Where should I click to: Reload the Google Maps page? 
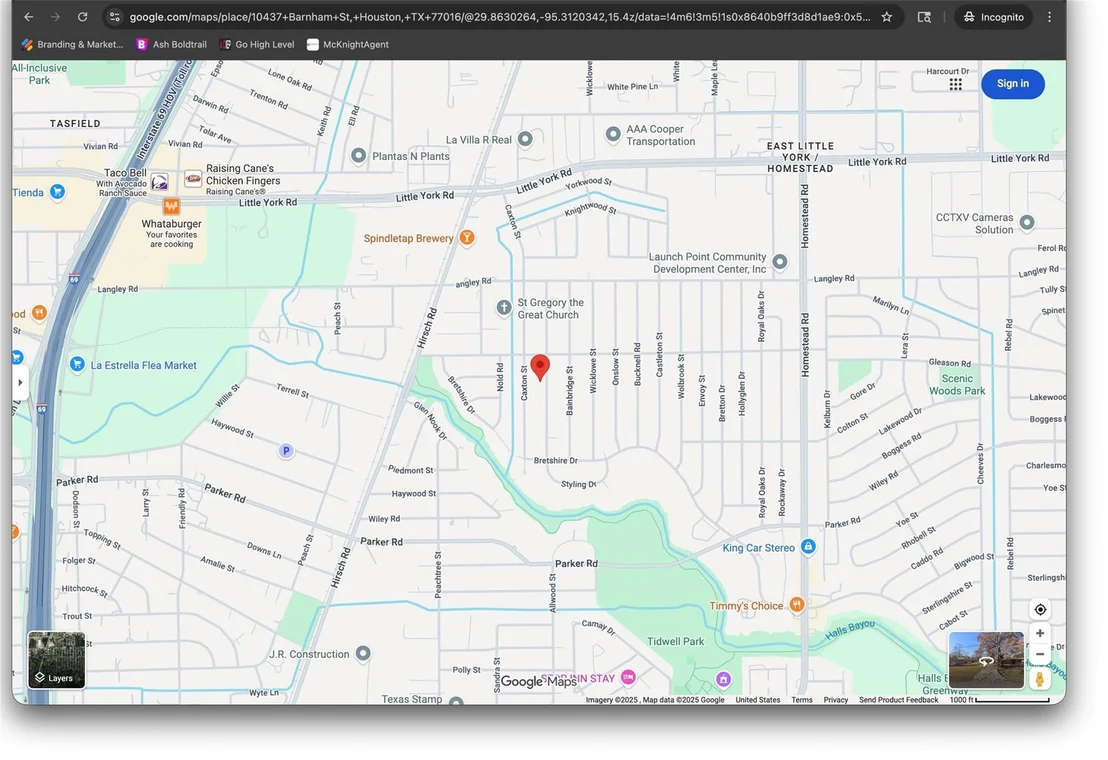[x=83, y=17]
